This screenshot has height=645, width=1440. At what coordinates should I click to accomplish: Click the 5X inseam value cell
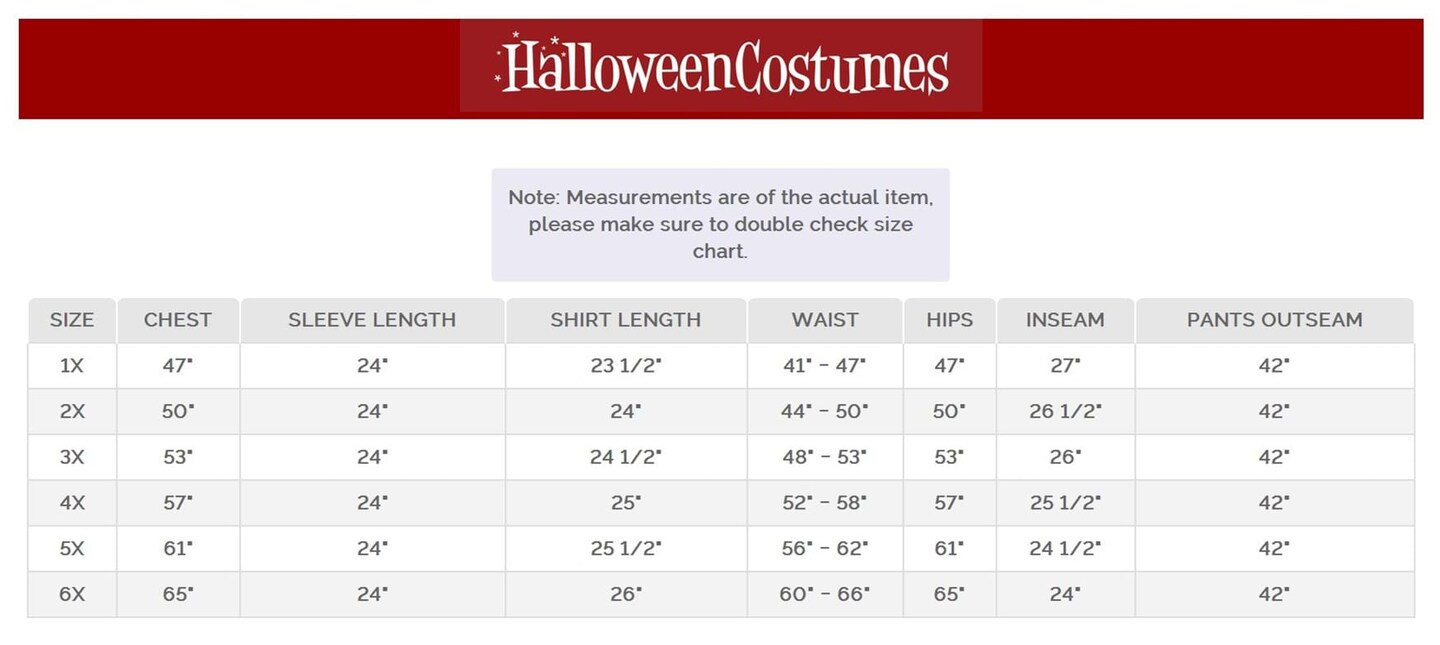[x=1065, y=548]
